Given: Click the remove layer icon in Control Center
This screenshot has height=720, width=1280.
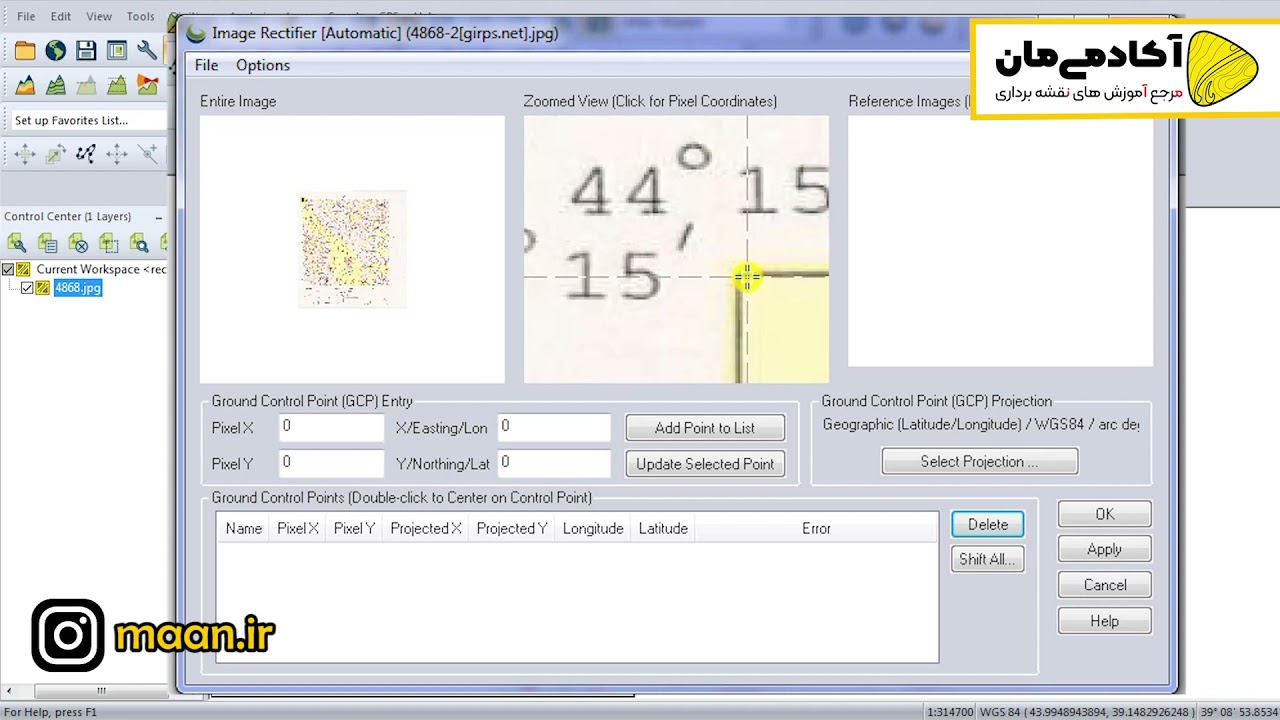Looking at the screenshot, I should pyautogui.click(x=78, y=242).
